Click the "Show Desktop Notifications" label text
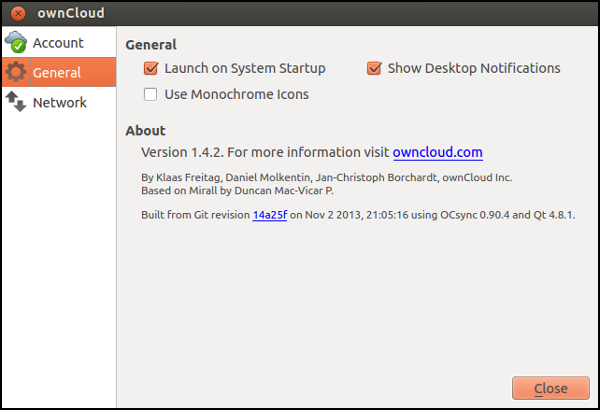 [x=473, y=69]
